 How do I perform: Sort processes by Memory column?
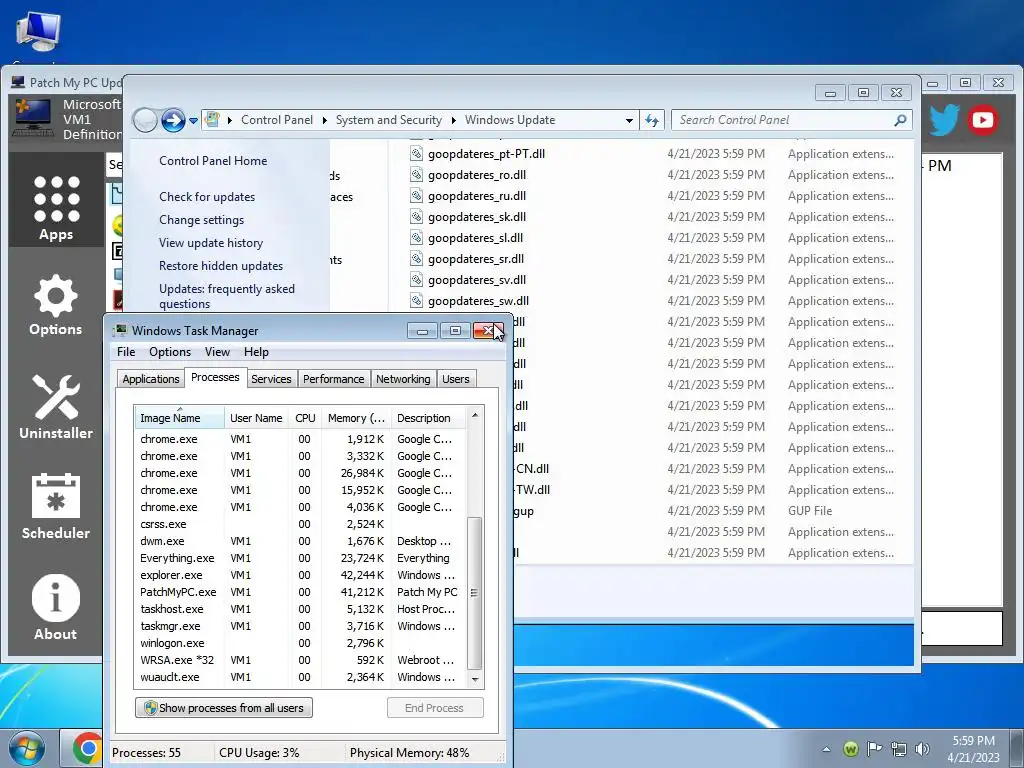tap(356, 418)
